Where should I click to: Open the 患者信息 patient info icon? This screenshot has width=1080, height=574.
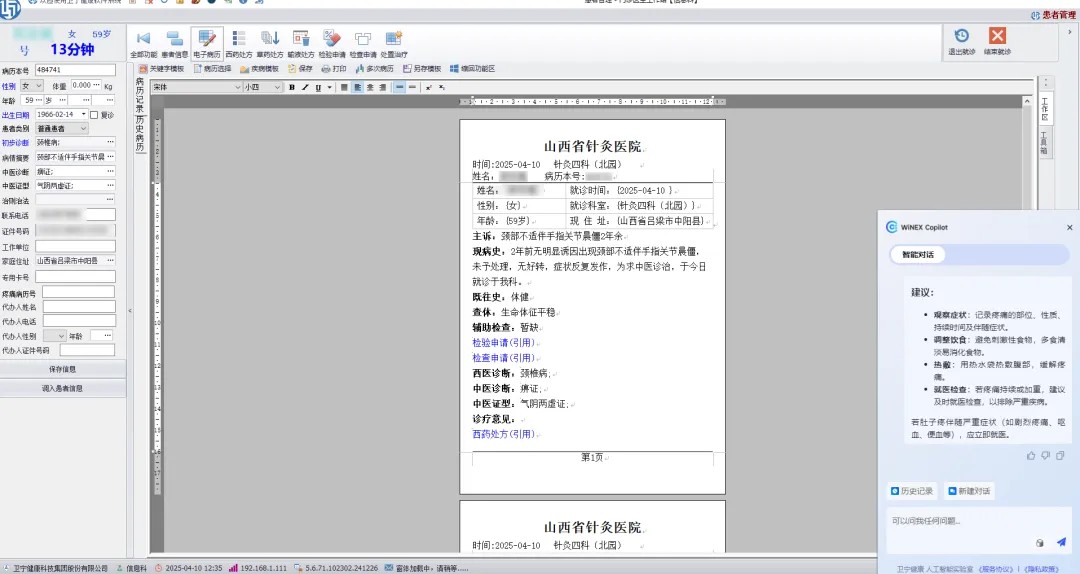(x=175, y=44)
